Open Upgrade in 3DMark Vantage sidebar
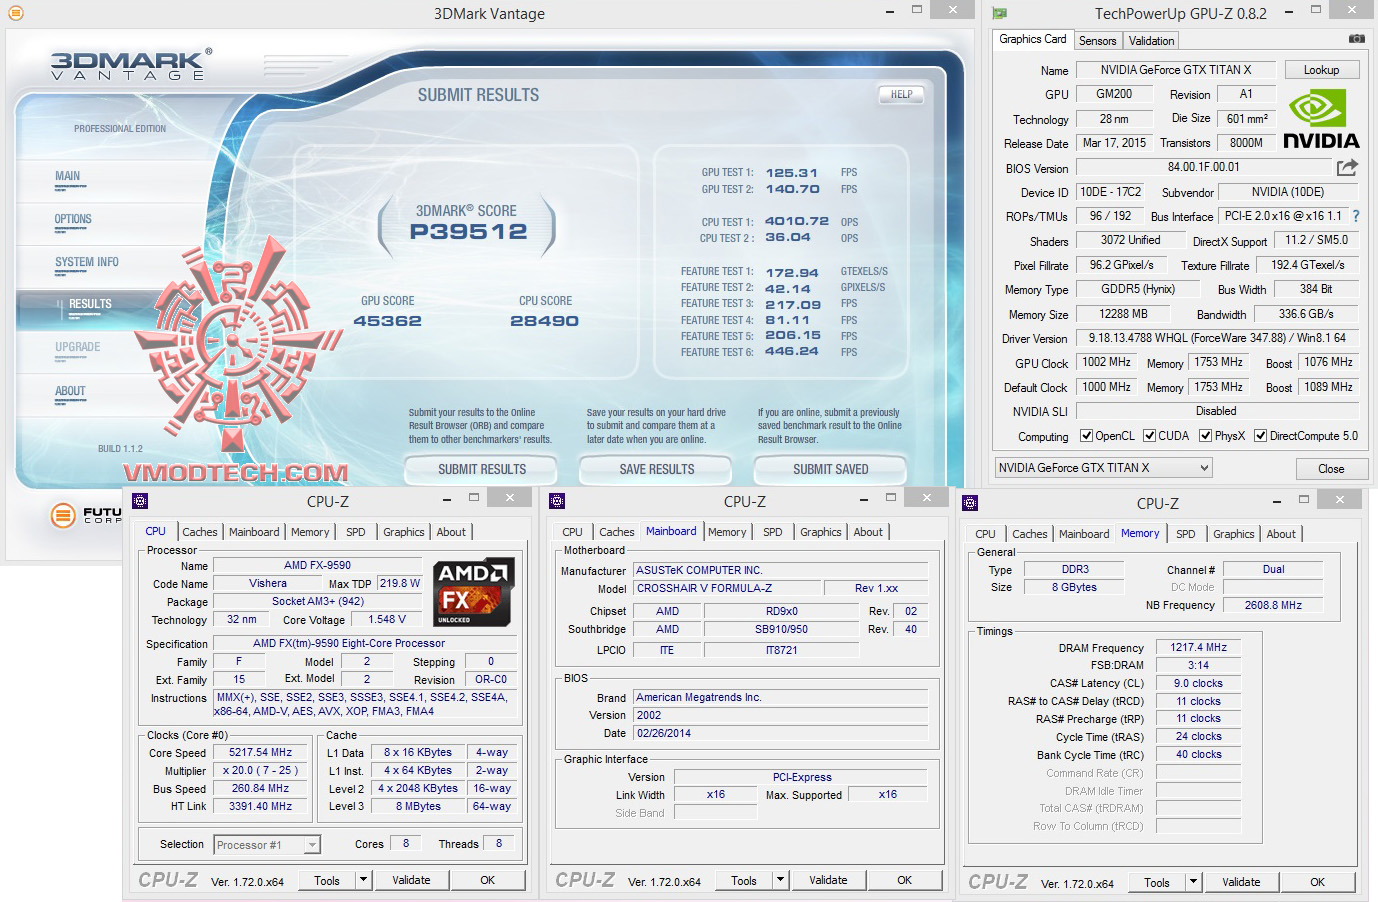This screenshot has height=902, width=1378. pyautogui.click(x=78, y=347)
